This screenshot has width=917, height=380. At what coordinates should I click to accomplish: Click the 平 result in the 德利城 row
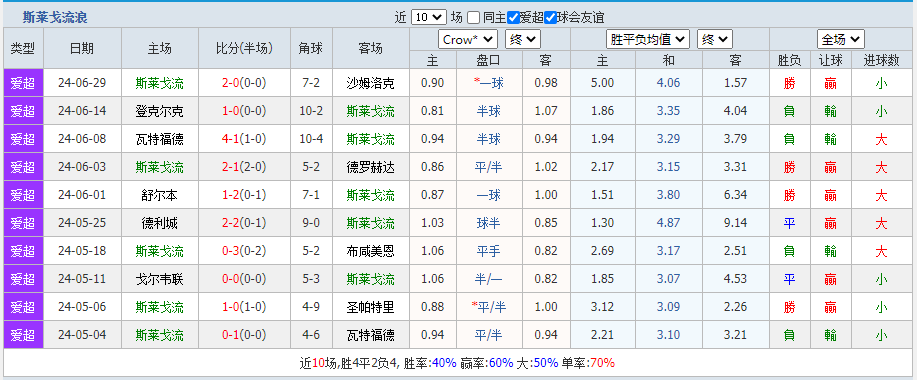[x=790, y=223]
